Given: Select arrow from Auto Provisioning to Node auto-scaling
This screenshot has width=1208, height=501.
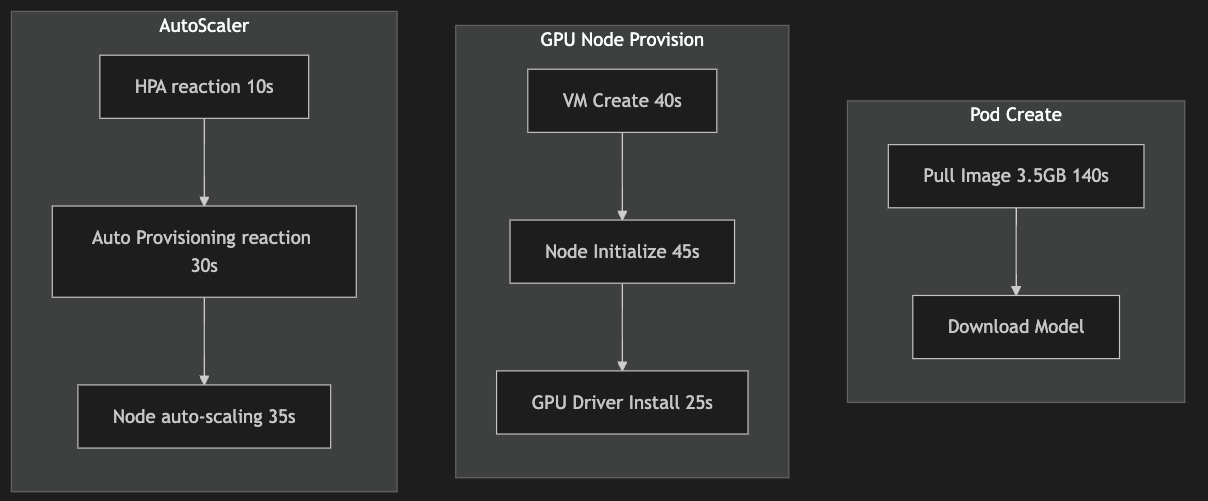Looking at the screenshot, I should tap(204, 340).
